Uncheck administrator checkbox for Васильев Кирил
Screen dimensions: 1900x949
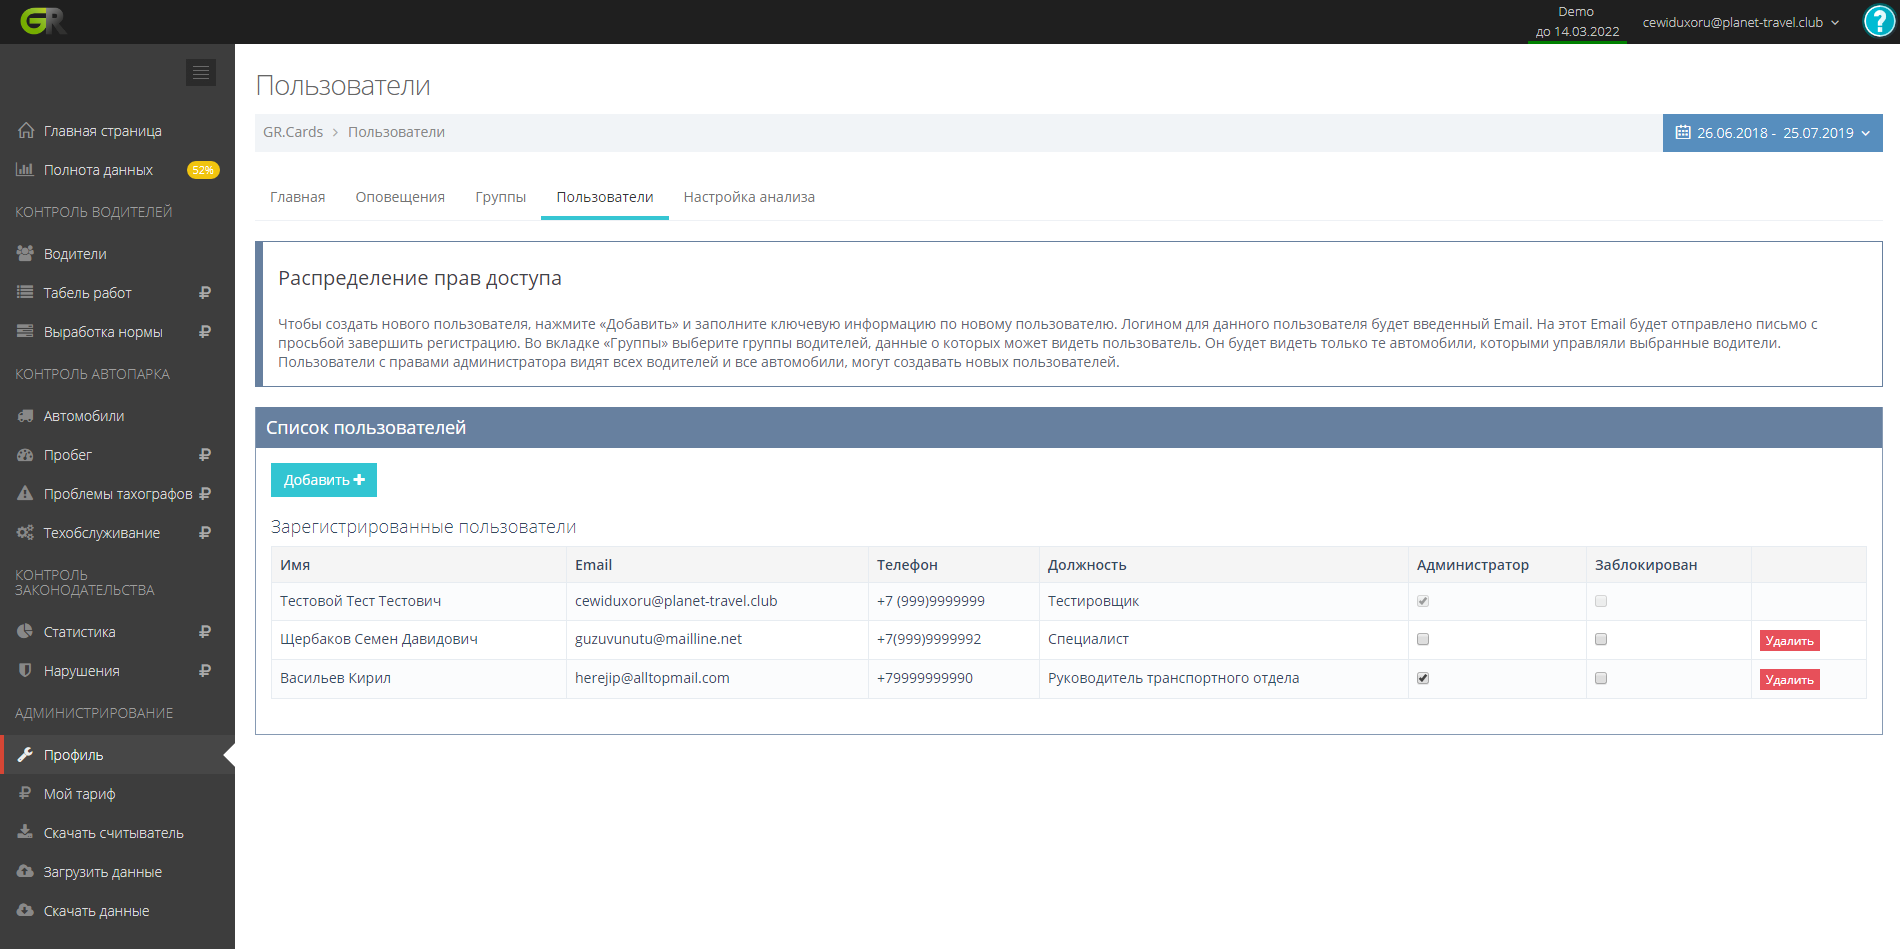pos(1423,678)
